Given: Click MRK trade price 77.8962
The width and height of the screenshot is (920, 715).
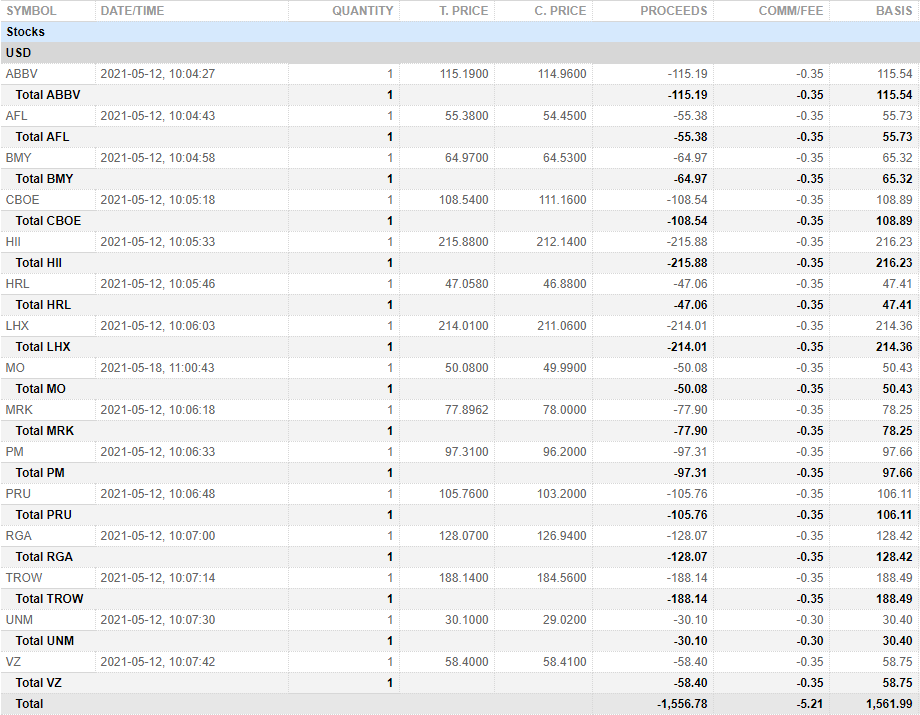Looking at the screenshot, I should (x=466, y=410).
